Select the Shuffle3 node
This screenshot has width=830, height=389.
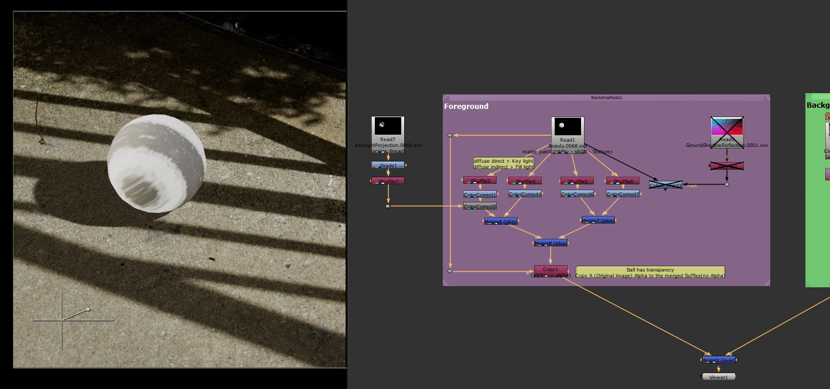pyautogui.click(x=480, y=180)
